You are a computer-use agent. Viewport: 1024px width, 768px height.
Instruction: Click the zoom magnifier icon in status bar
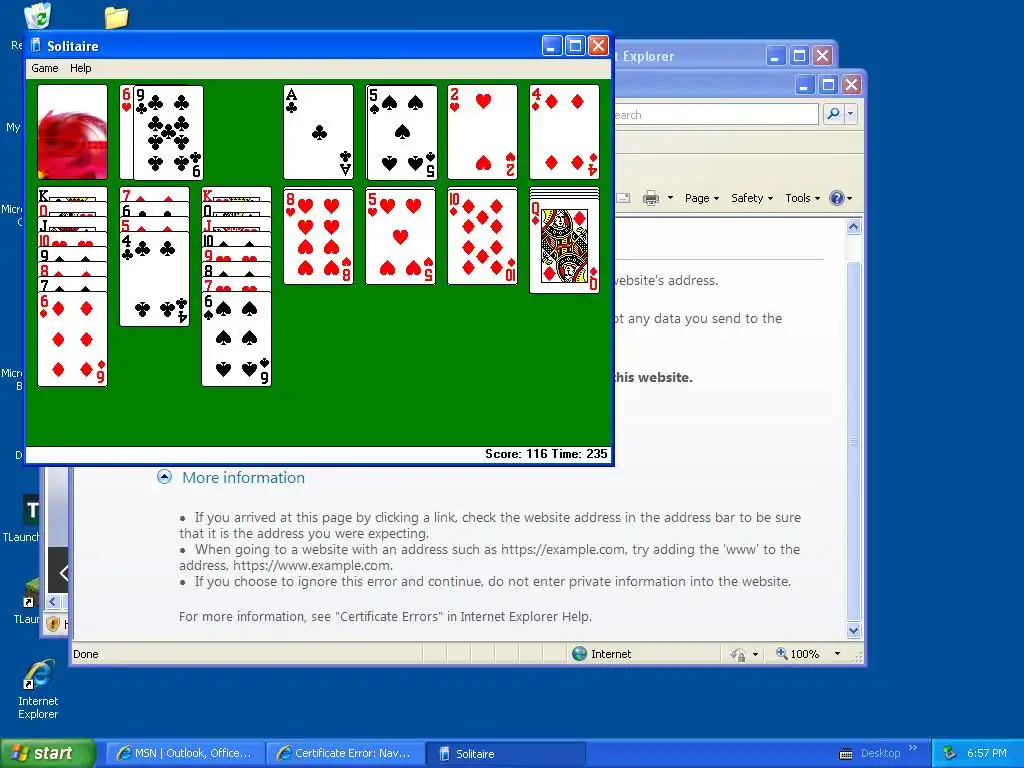781,653
